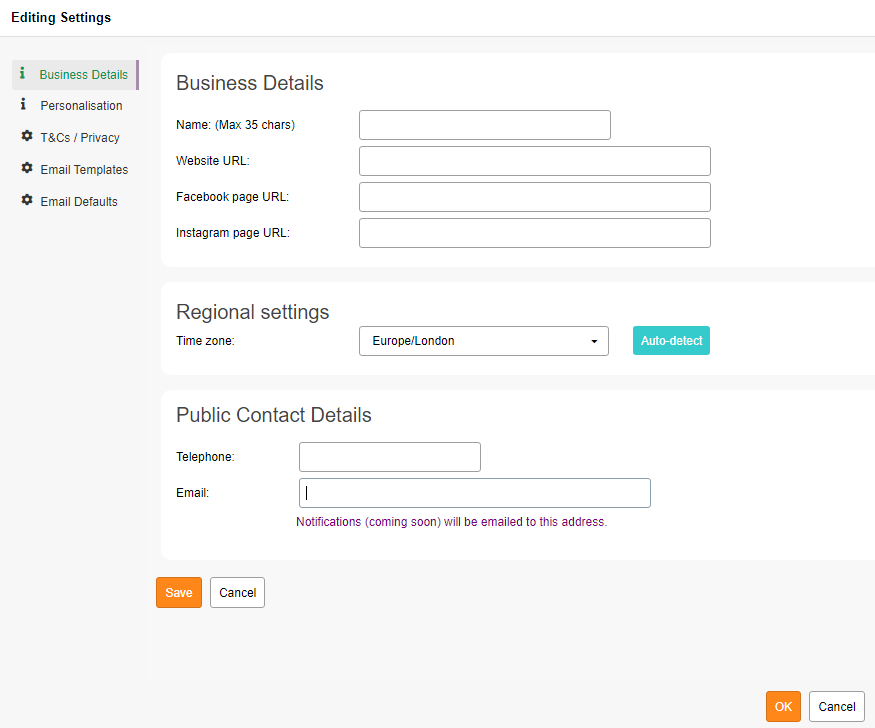Open the Email Templates section
875x728 pixels.
coord(84,170)
